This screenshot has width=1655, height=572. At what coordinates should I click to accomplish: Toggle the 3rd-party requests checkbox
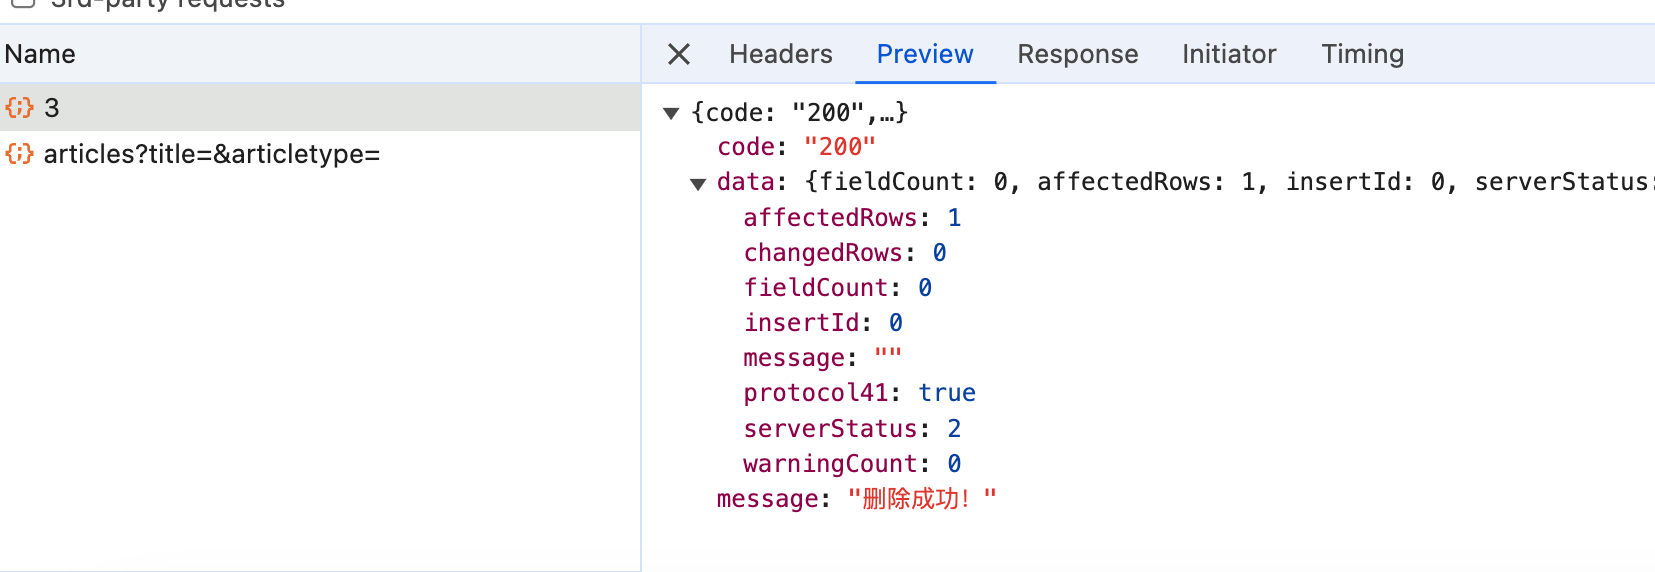tap(23, 3)
